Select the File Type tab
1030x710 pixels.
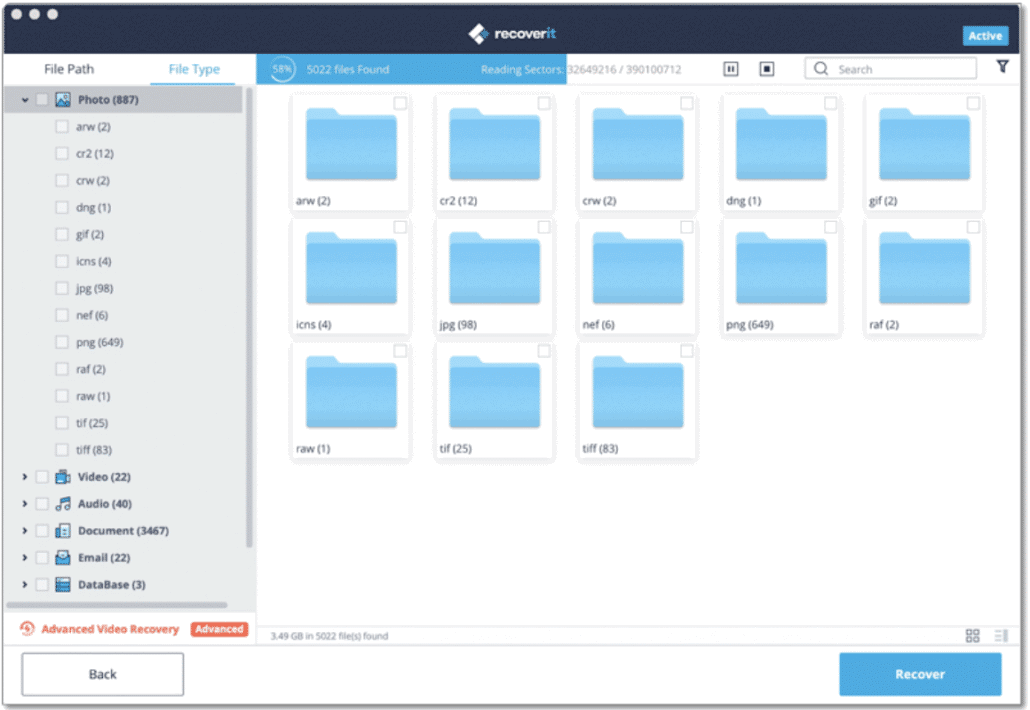point(194,69)
